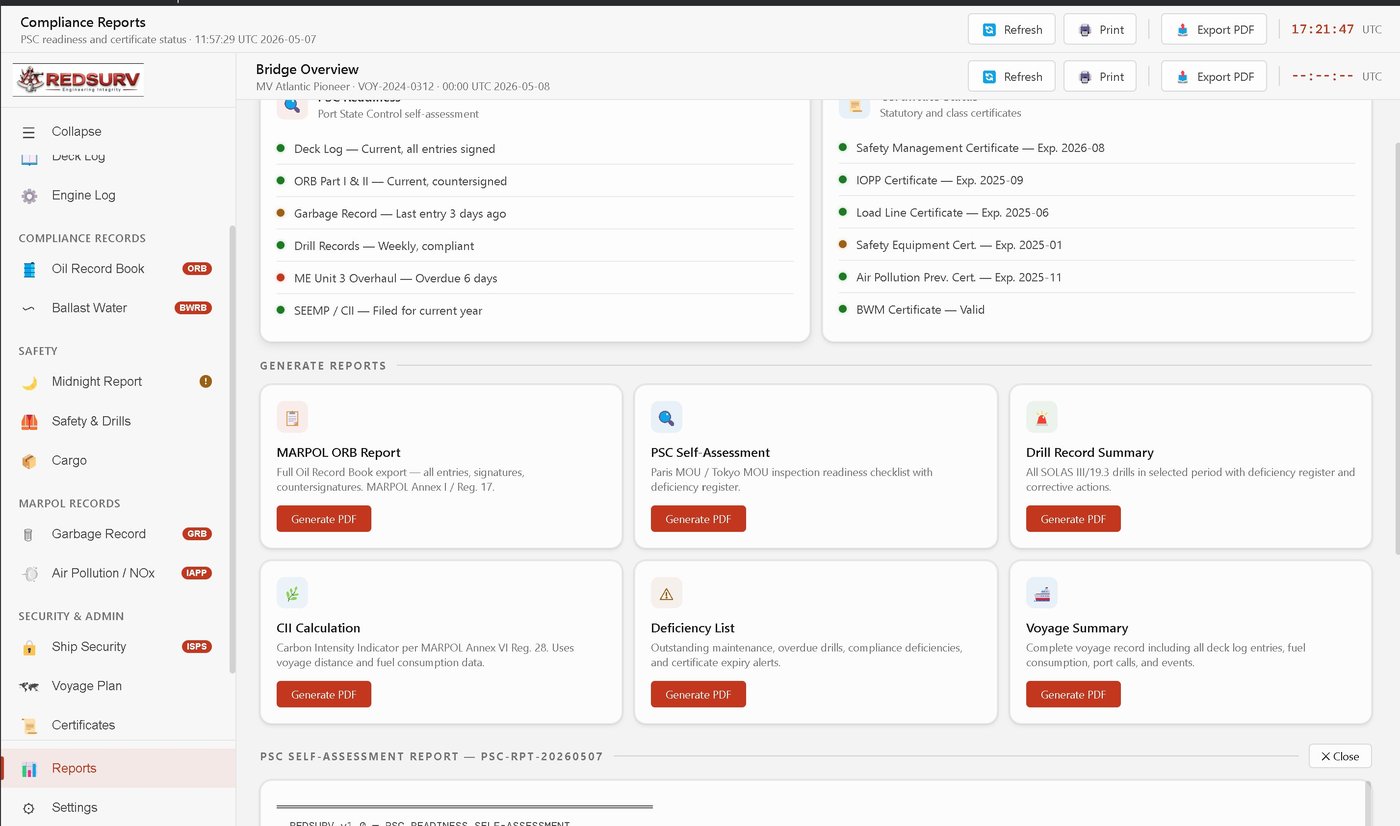Click the Oil Record Book barrel icon
Image resolution: width=1400 pixels, height=826 pixels.
coord(30,269)
